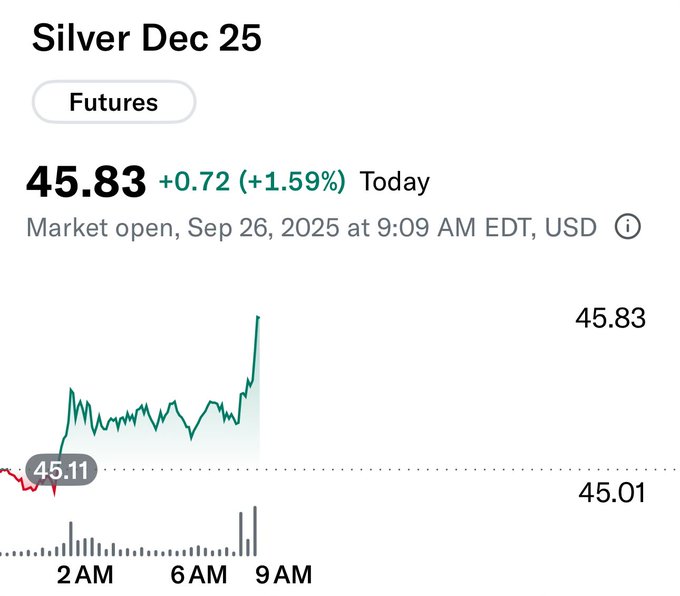Screen dimensions: 680x596
Task: Click the price line's peak at the latest spike
Action: 258,318
